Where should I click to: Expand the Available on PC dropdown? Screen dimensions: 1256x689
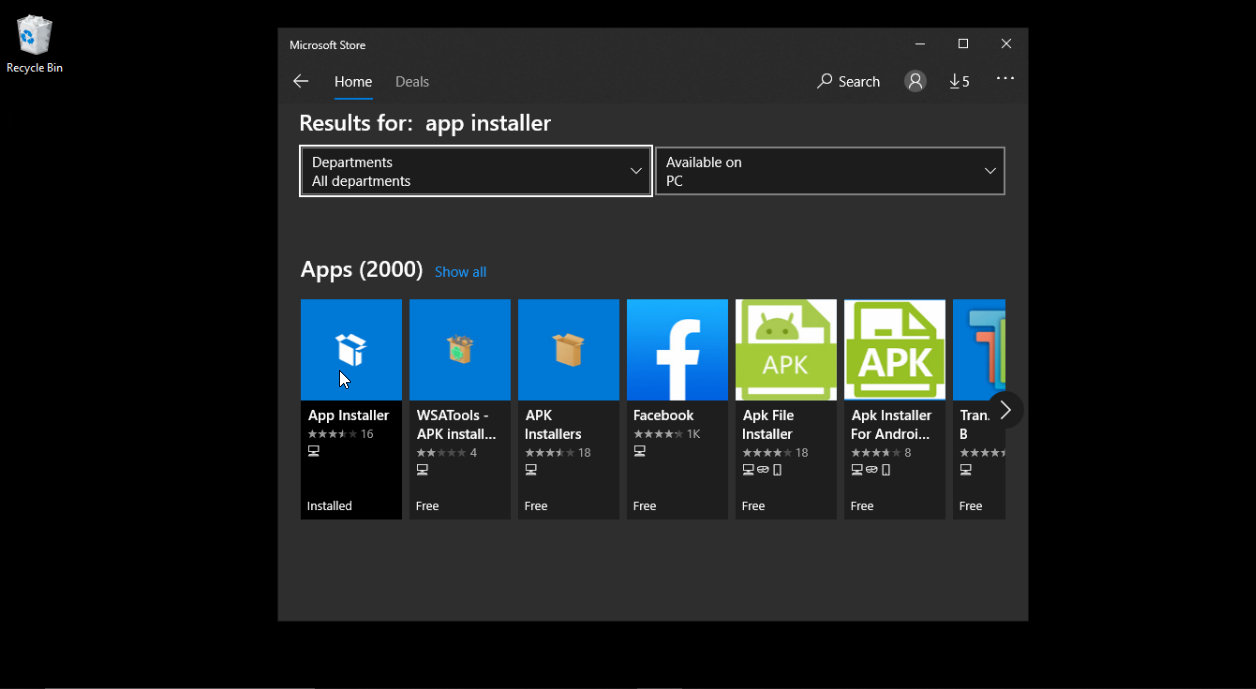click(x=830, y=171)
